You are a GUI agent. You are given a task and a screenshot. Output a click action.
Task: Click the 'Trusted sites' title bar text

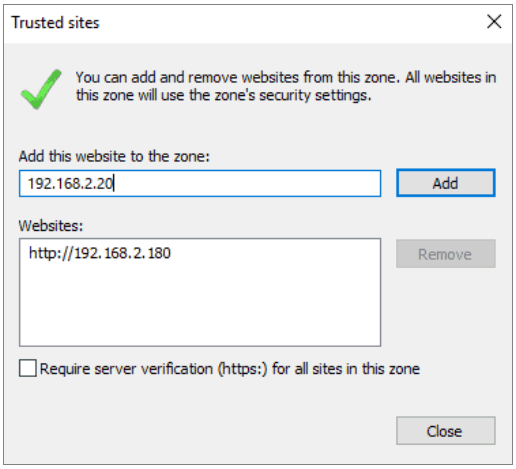pyautogui.click(x=55, y=23)
